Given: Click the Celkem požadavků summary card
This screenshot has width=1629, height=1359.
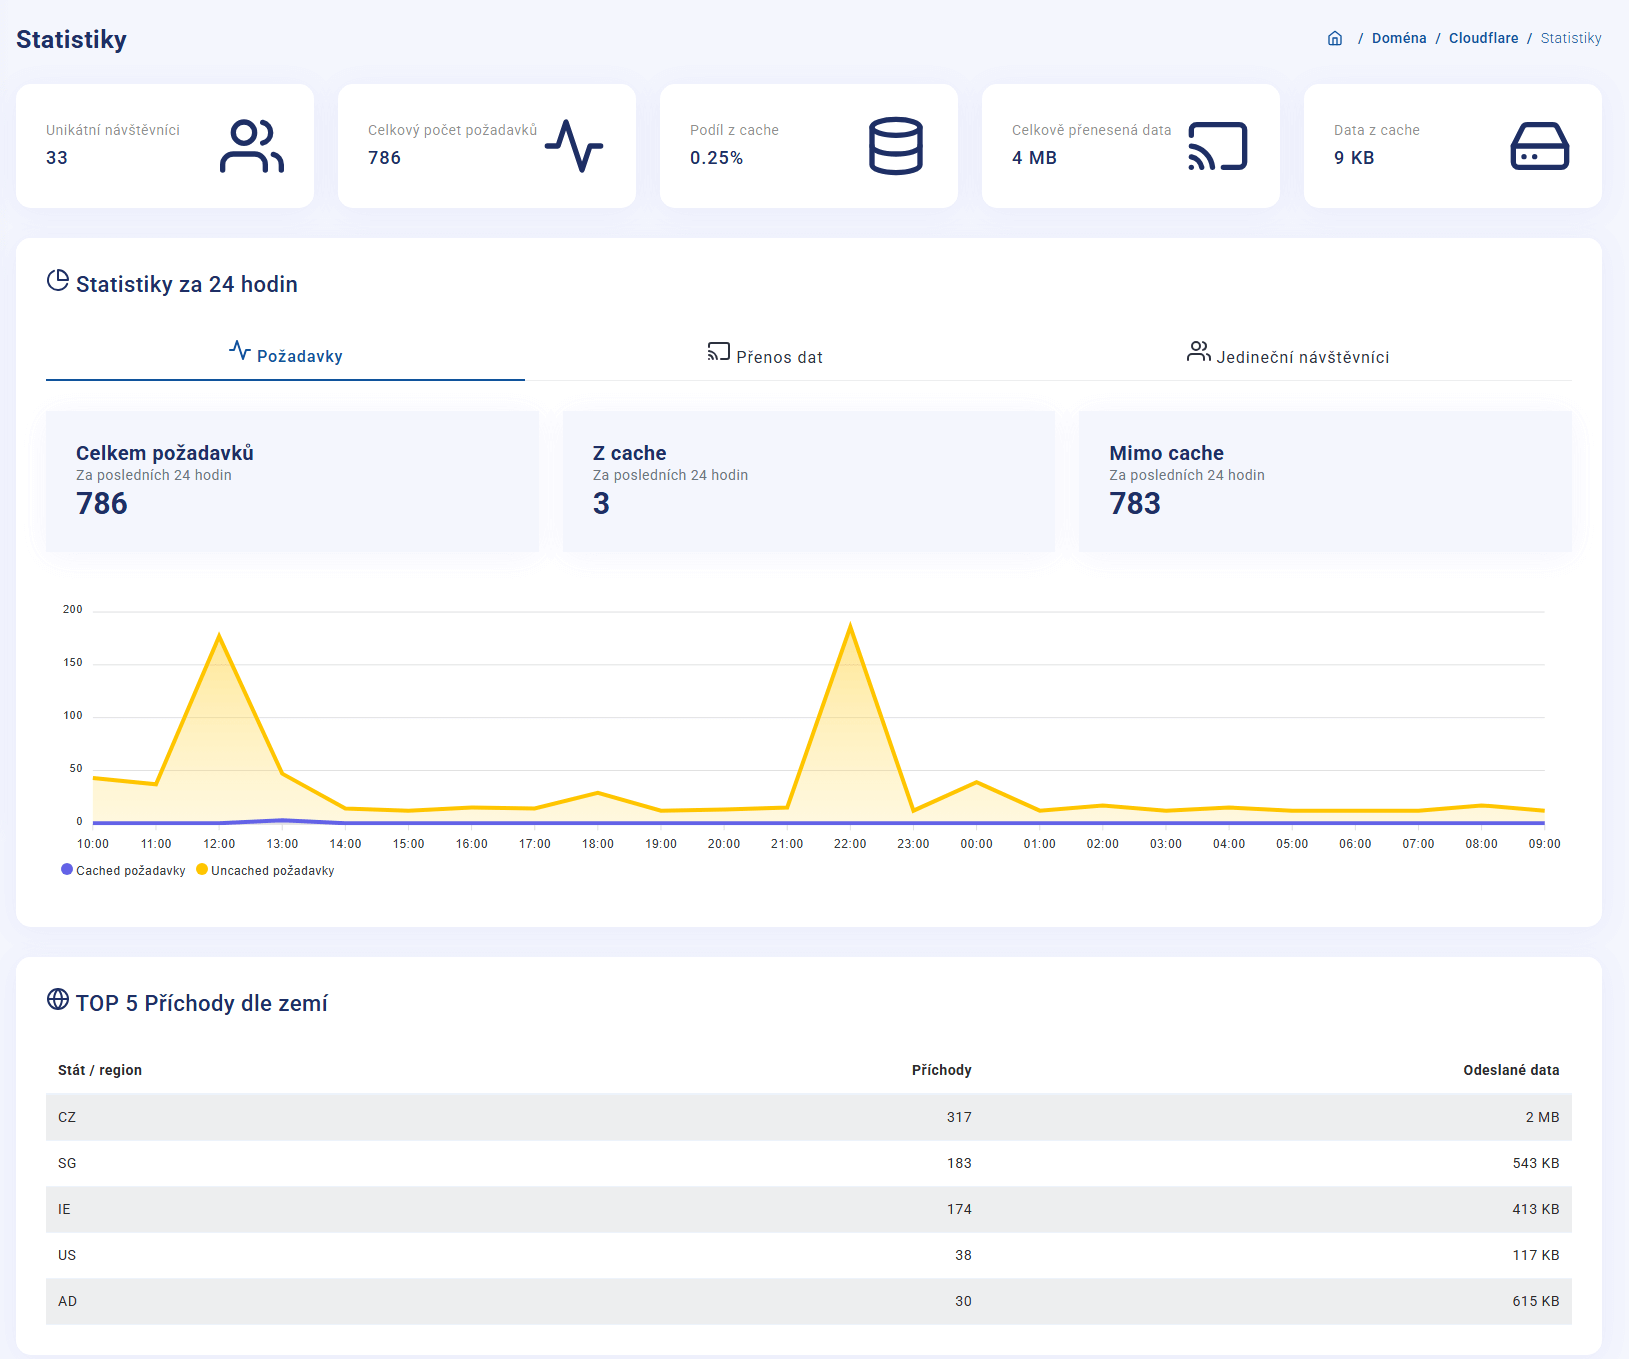Looking at the screenshot, I should pos(292,481).
